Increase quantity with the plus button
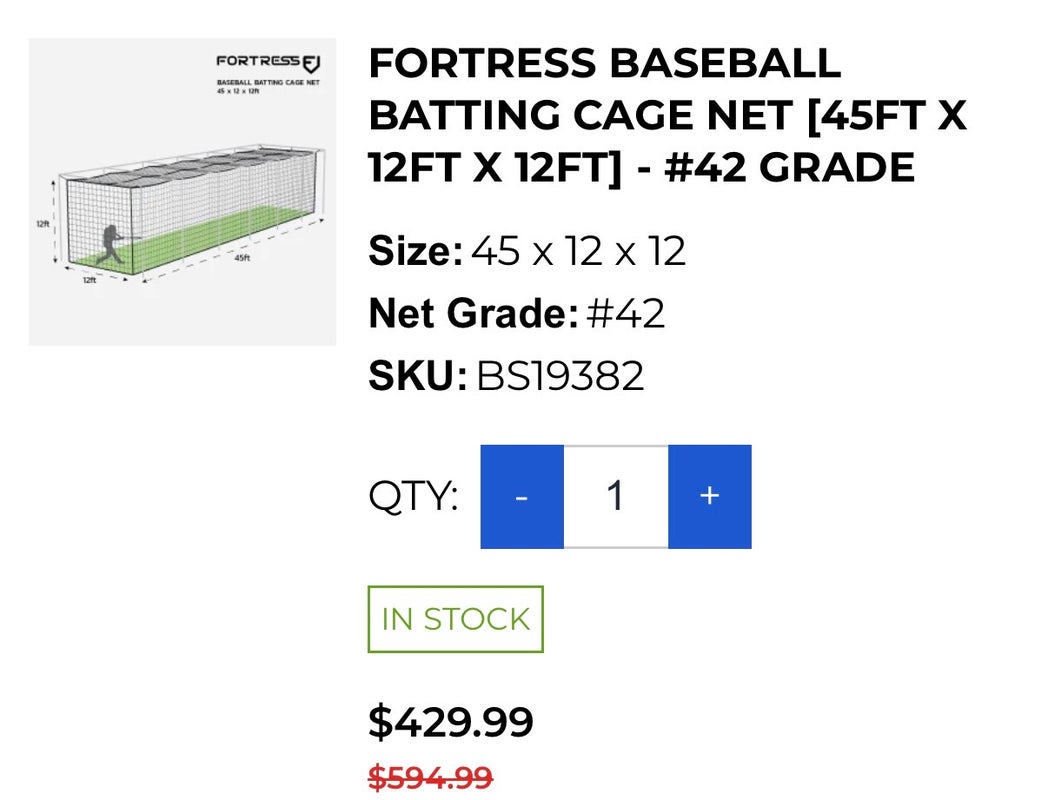 coord(709,497)
